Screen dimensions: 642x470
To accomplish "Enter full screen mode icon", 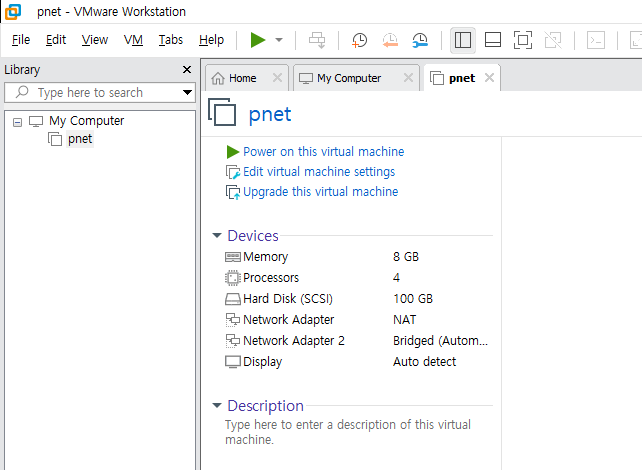I will pos(523,40).
